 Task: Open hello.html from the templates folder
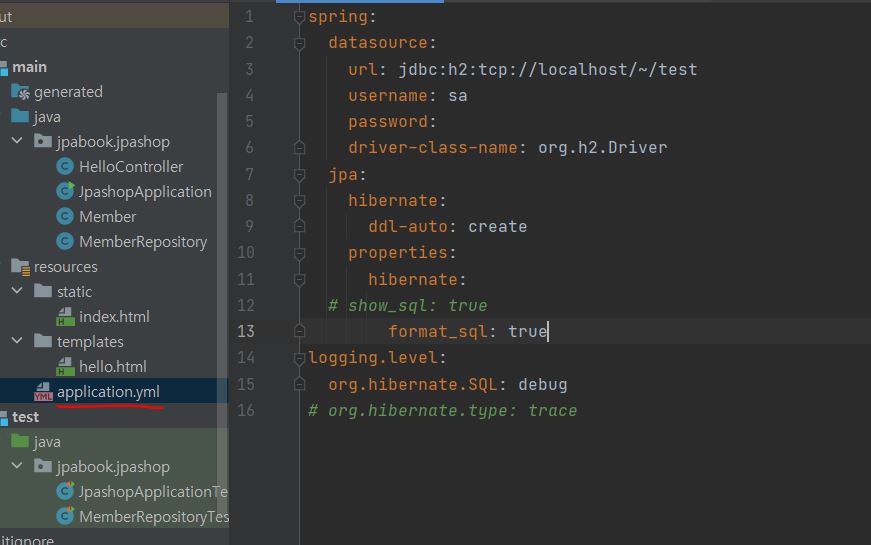point(112,367)
